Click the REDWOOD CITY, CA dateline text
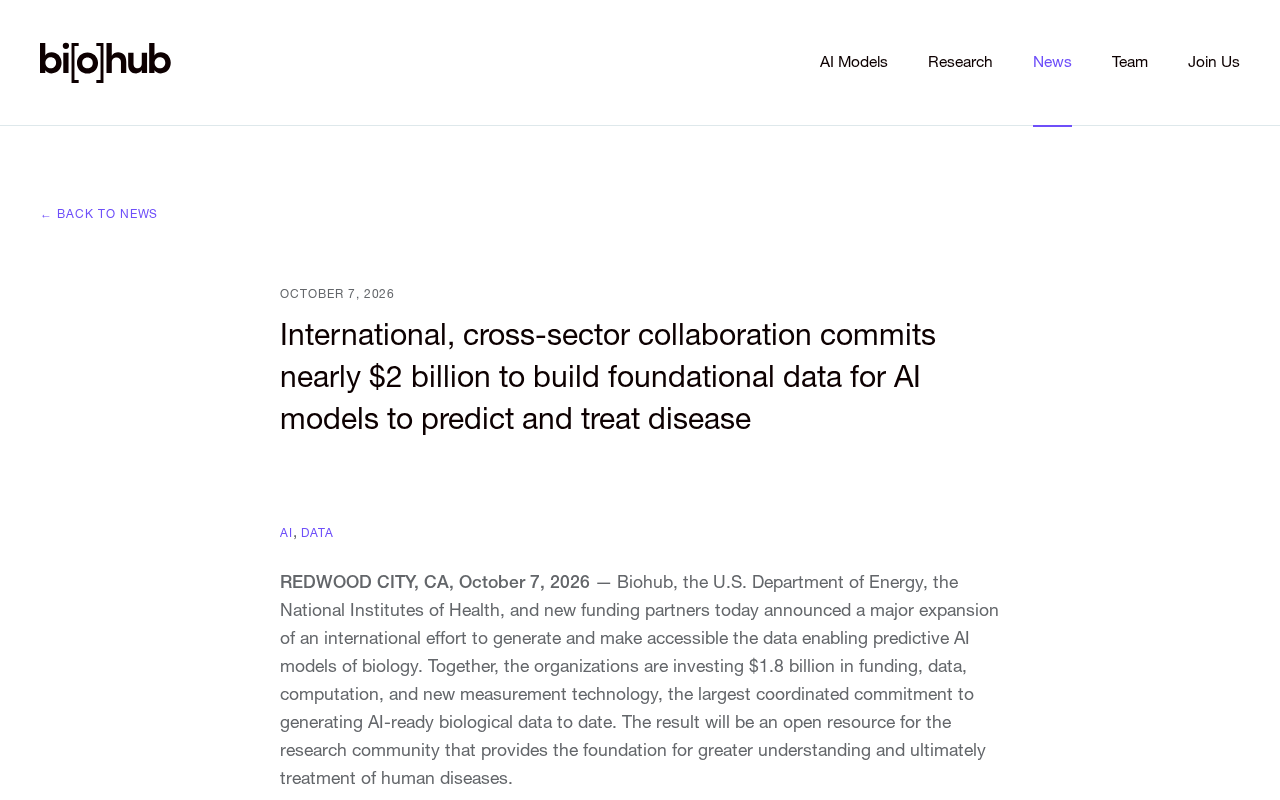Viewport: 1280px width, 800px height. 435,582
